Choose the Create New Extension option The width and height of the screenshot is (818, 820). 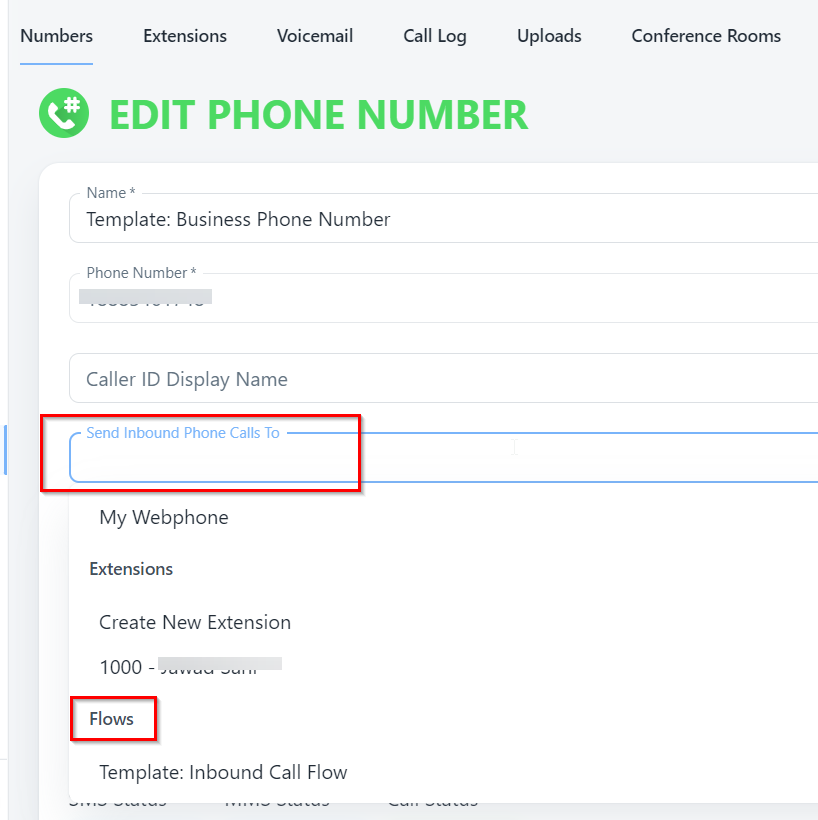[x=195, y=622]
